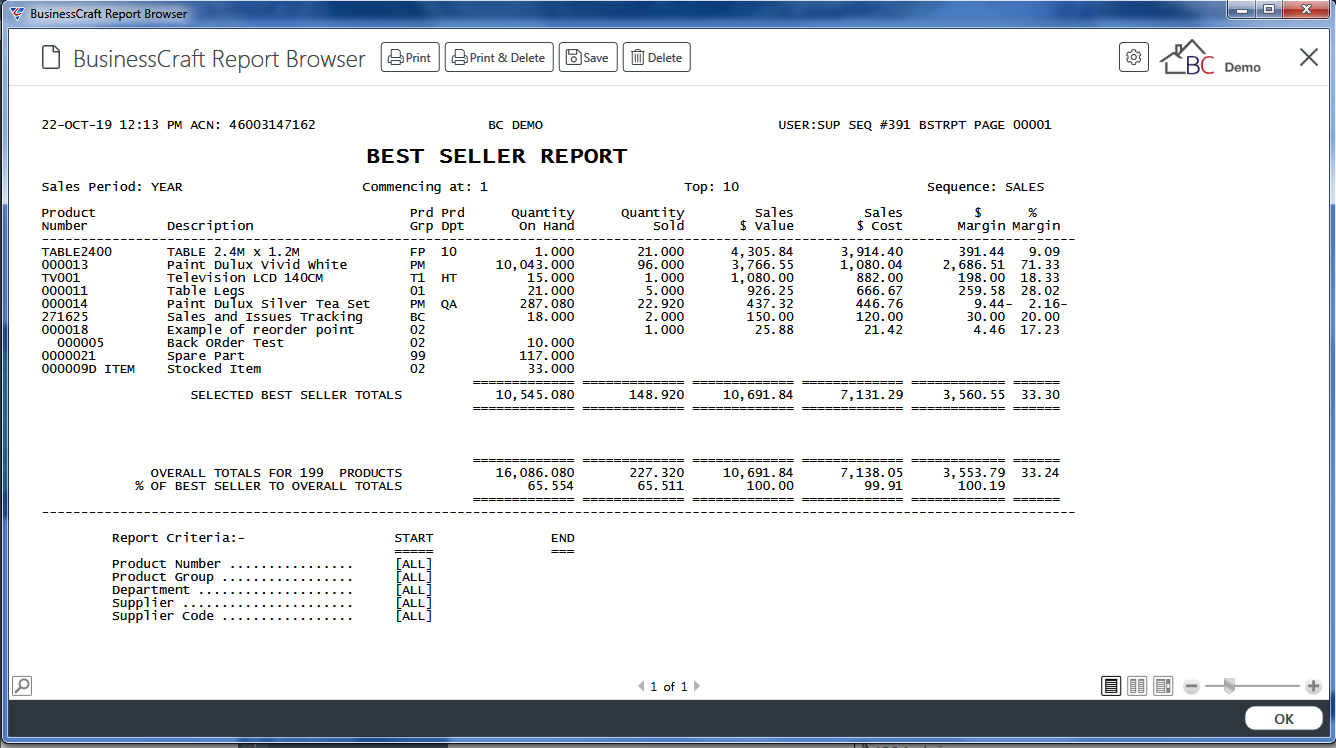The width and height of the screenshot is (1336, 748).
Task: Click Report Criteria heading
Action: tap(178, 538)
